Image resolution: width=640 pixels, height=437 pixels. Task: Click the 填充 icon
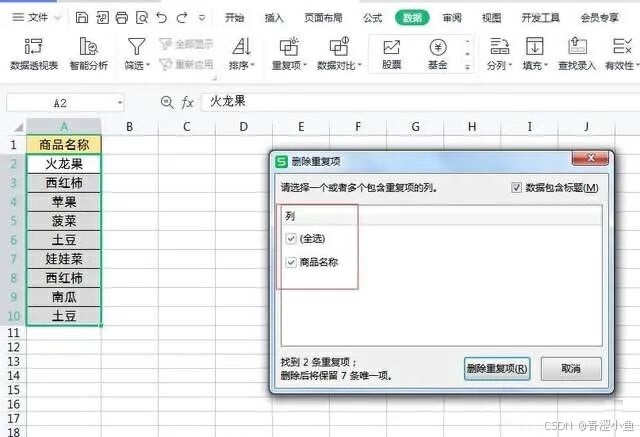pos(534,46)
